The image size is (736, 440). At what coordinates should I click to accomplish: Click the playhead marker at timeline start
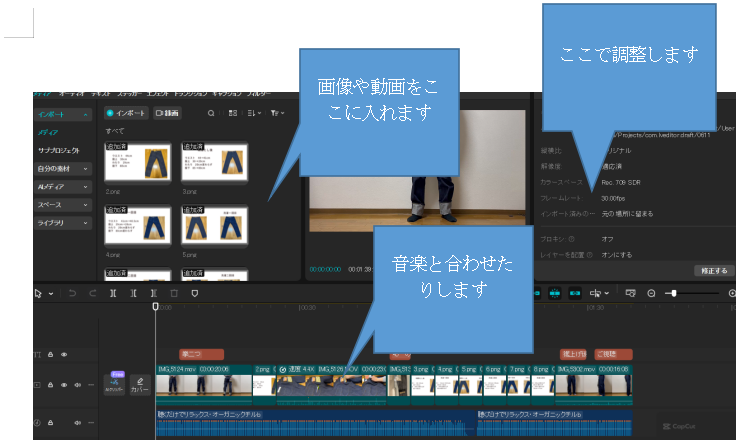(x=155, y=306)
